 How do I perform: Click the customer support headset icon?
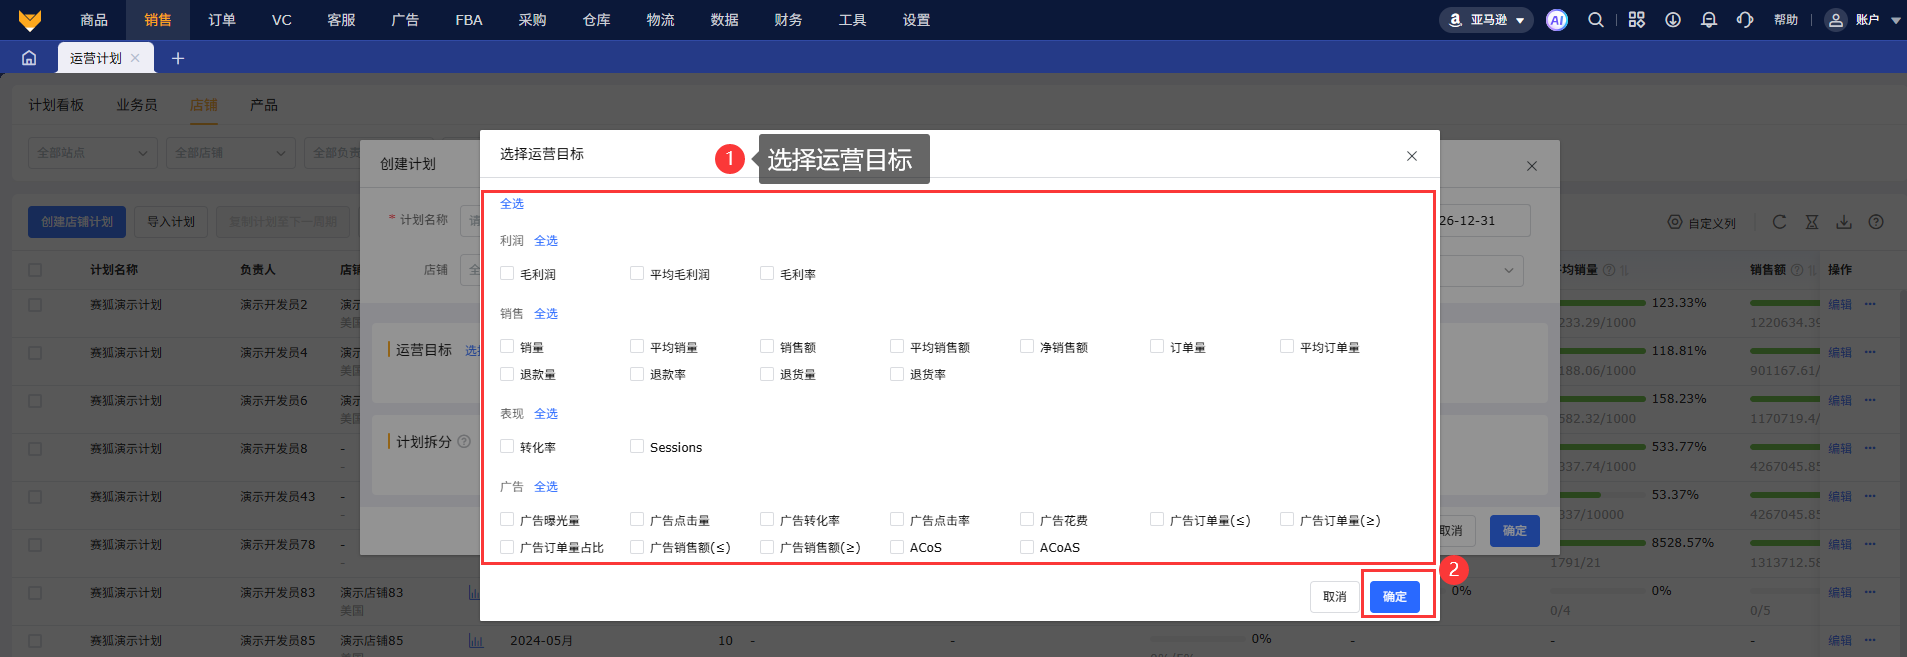[x=1745, y=20]
